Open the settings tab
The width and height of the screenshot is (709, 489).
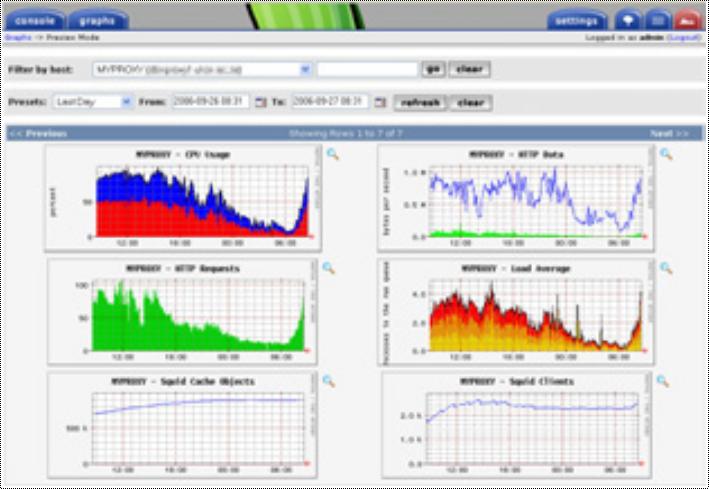click(577, 20)
